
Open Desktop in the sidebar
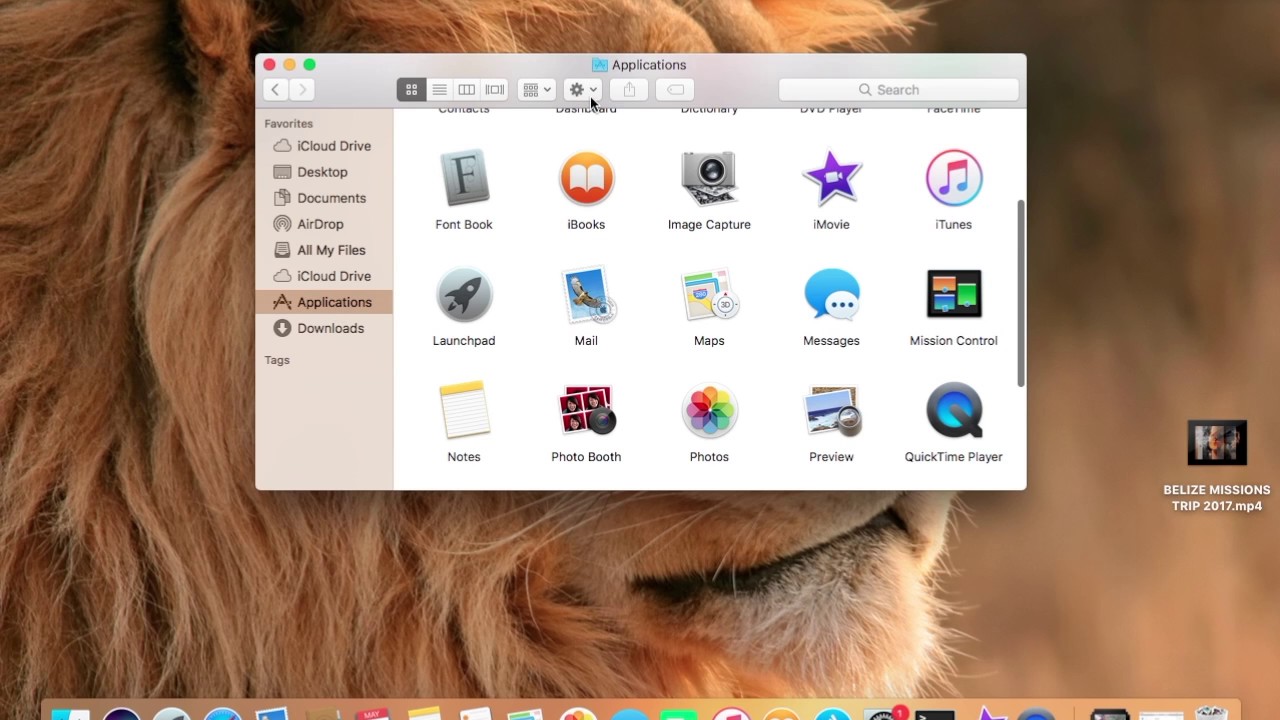[324, 172]
